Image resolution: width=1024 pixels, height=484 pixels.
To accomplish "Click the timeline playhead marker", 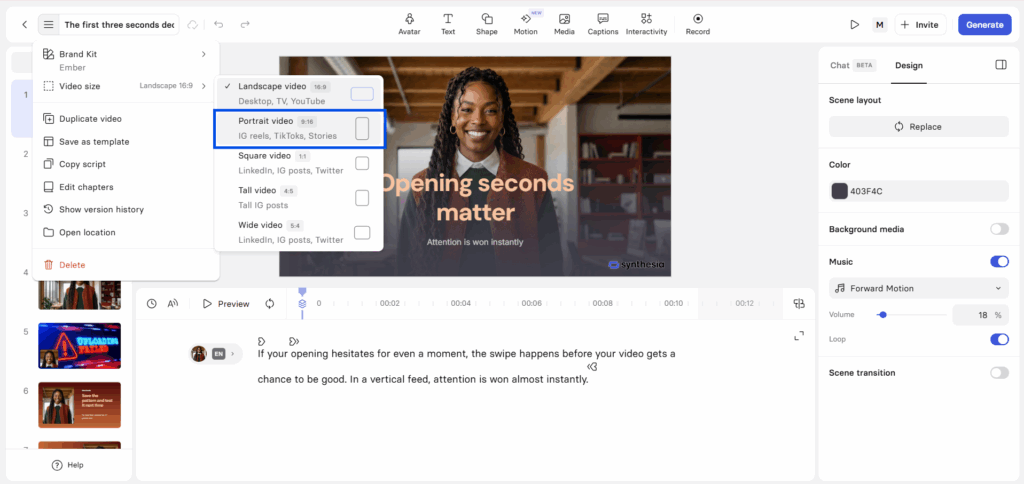I will click(302, 292).
